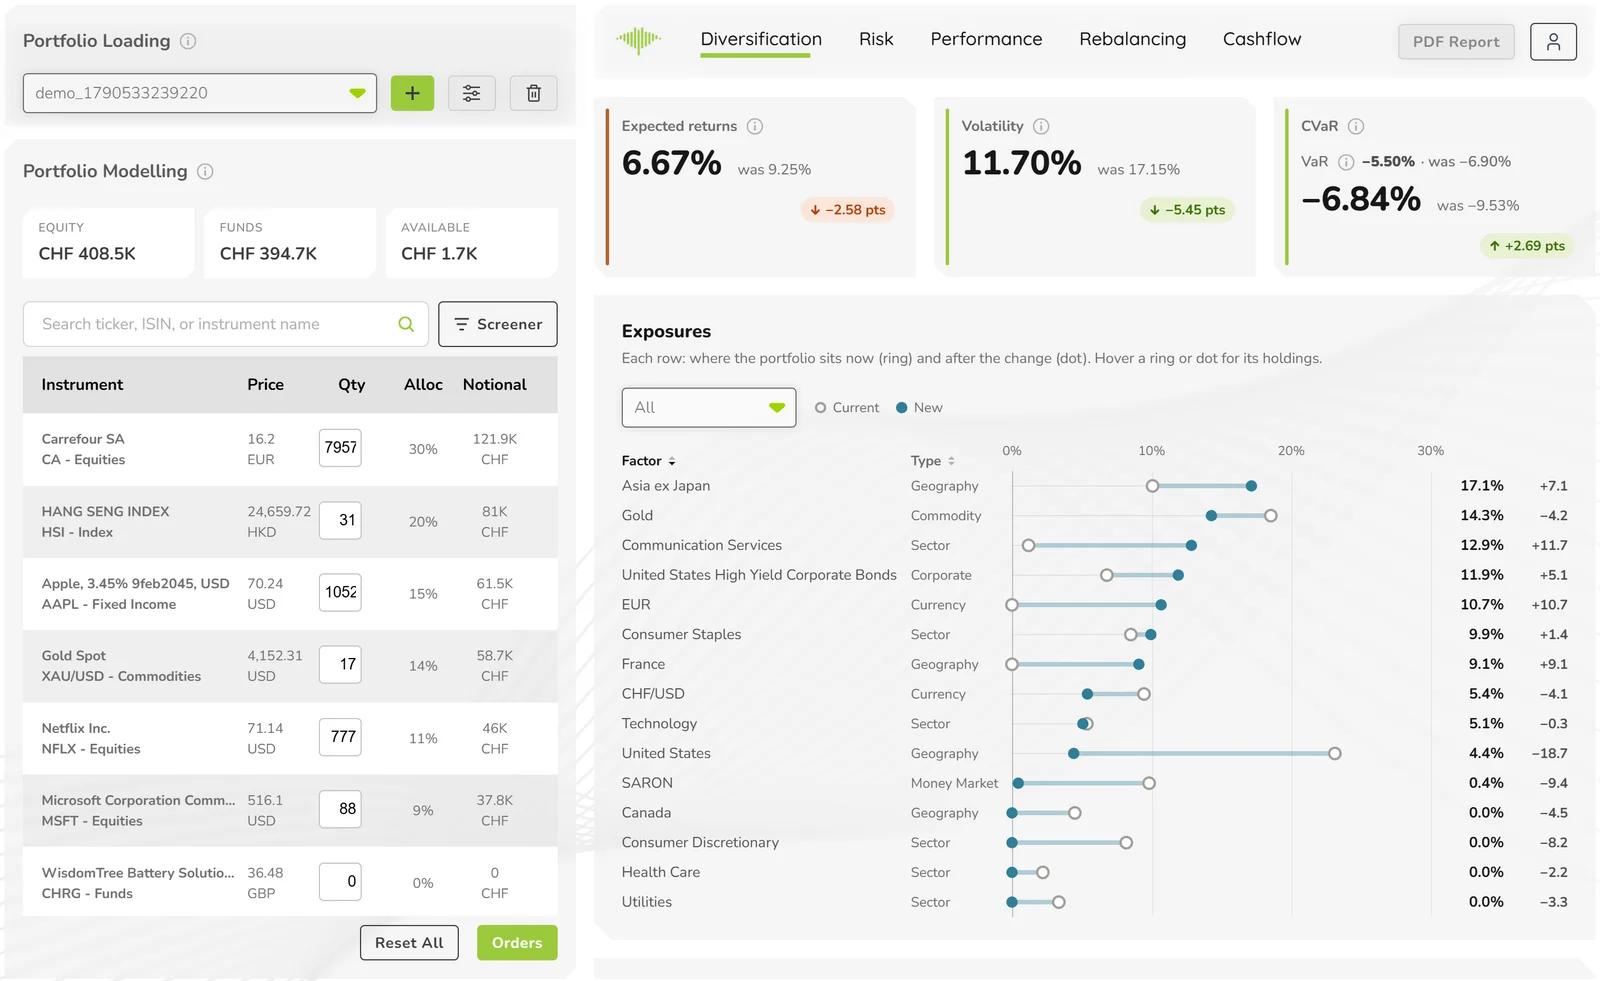
Task: Click the Carrefour SA quantity field
Action: (x=340, y=447)
